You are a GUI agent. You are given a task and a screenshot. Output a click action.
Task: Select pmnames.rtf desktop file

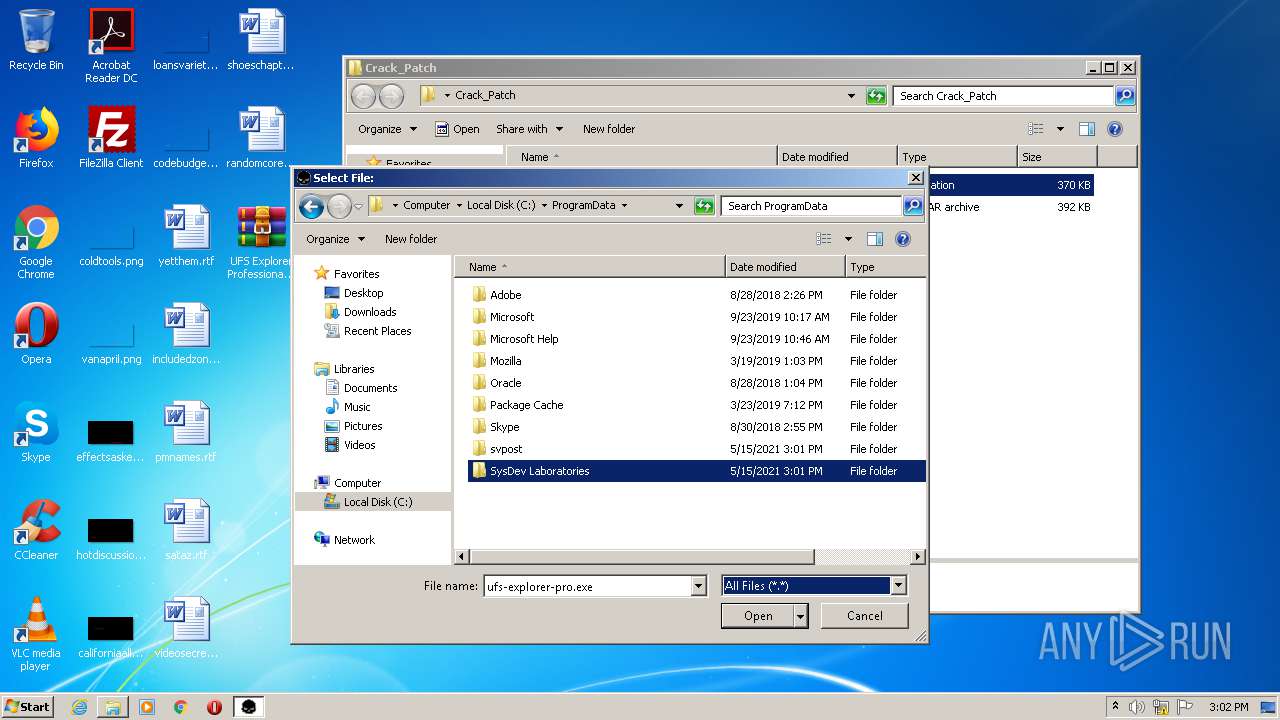[x=186, y=432]
